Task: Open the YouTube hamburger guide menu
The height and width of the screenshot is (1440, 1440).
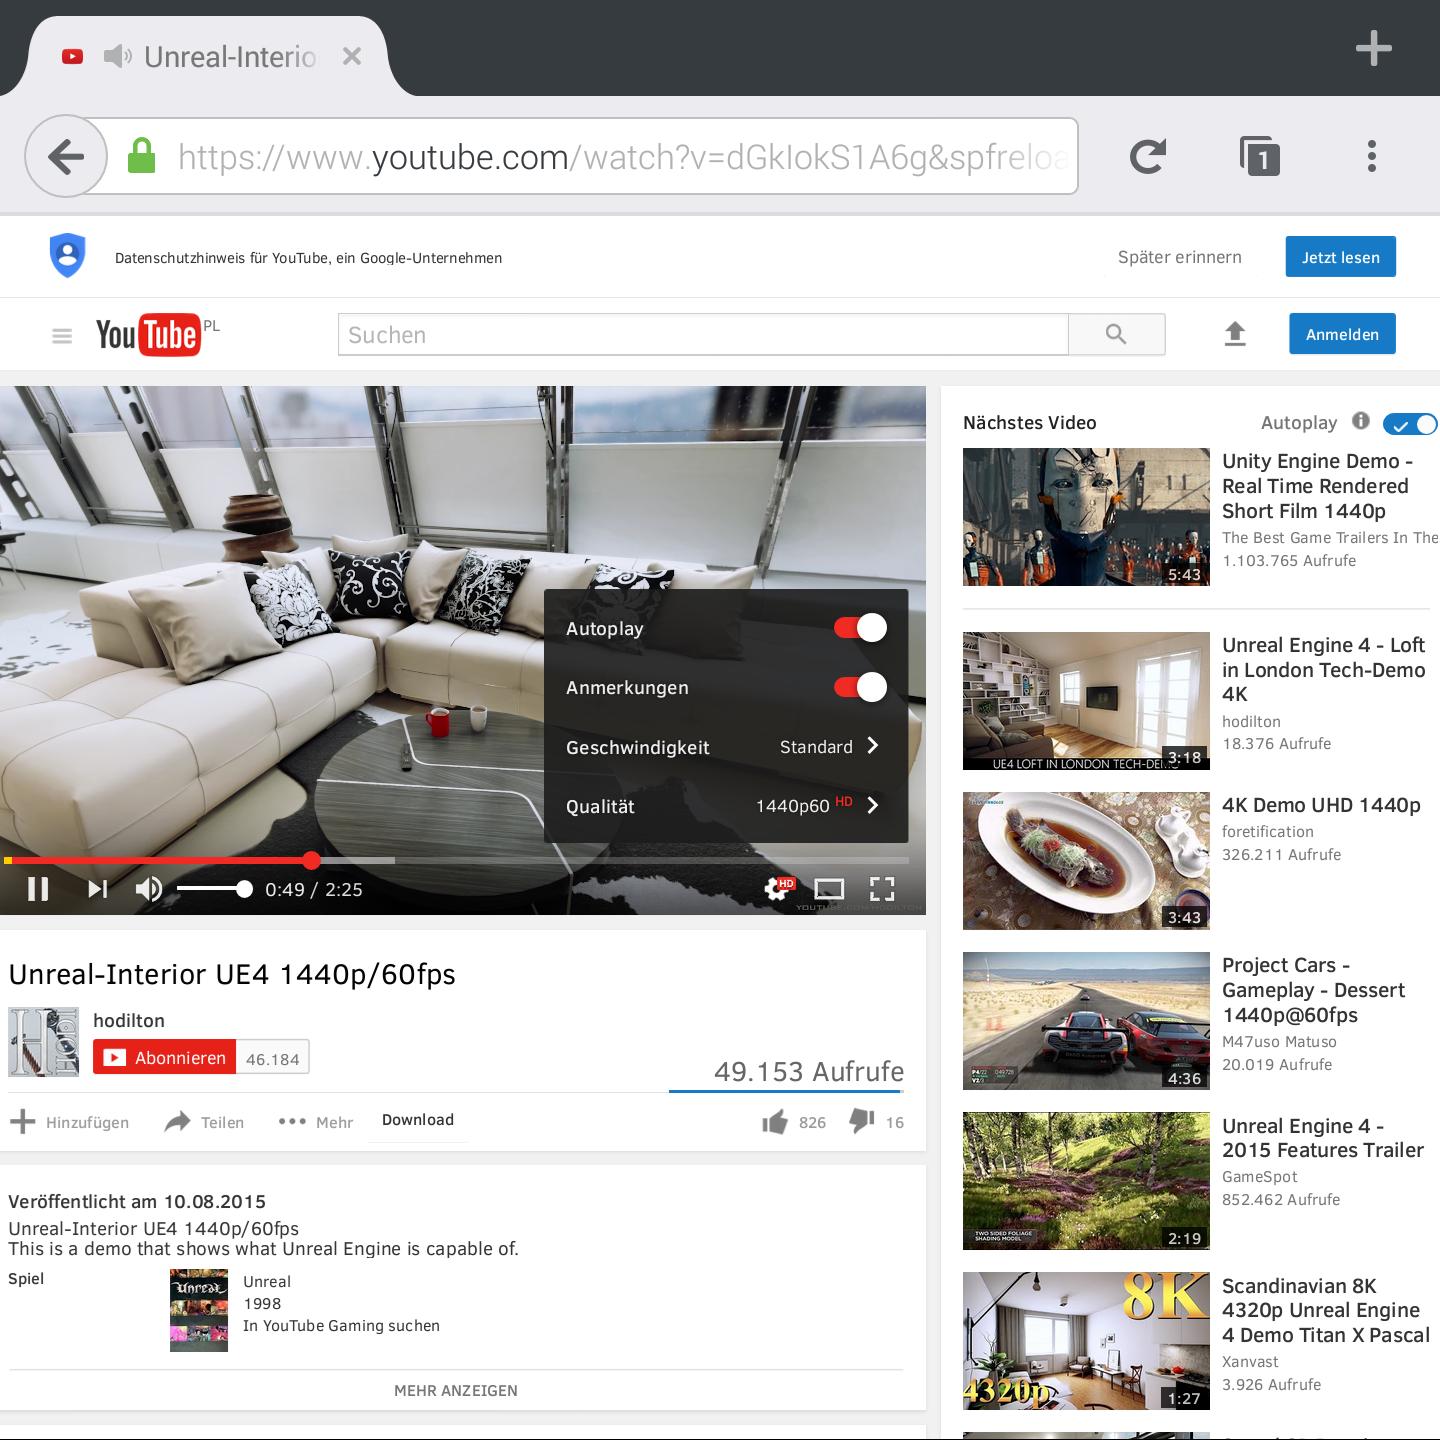Action: pos(62,336)
